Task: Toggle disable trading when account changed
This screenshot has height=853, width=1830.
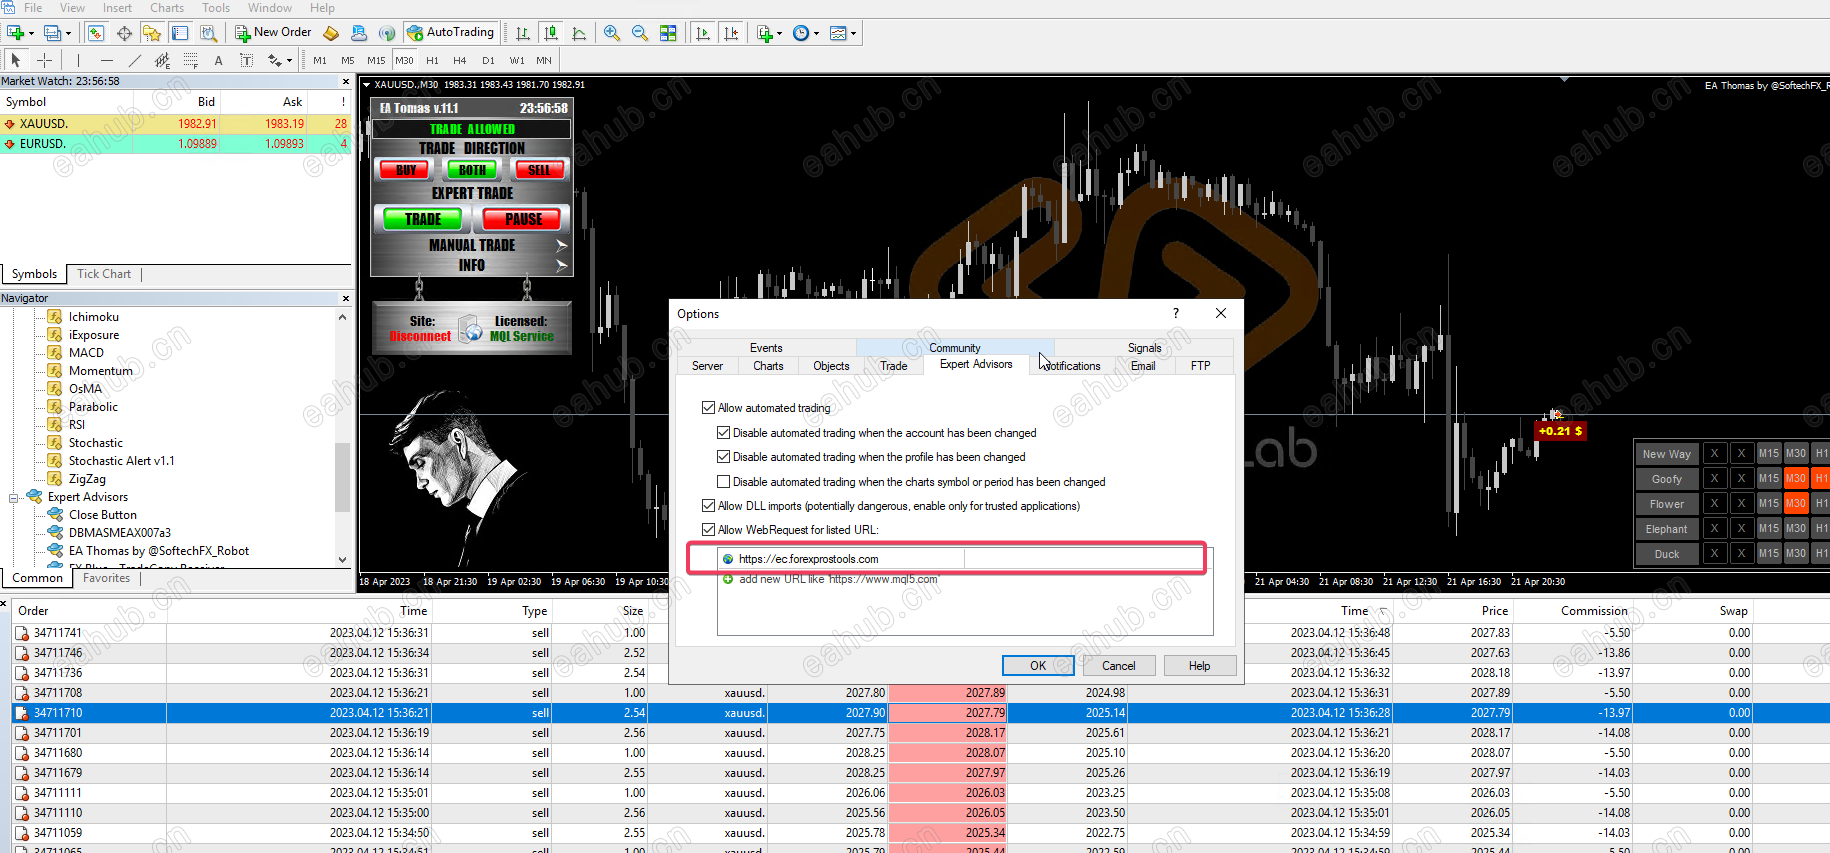Action: (724, 433)
